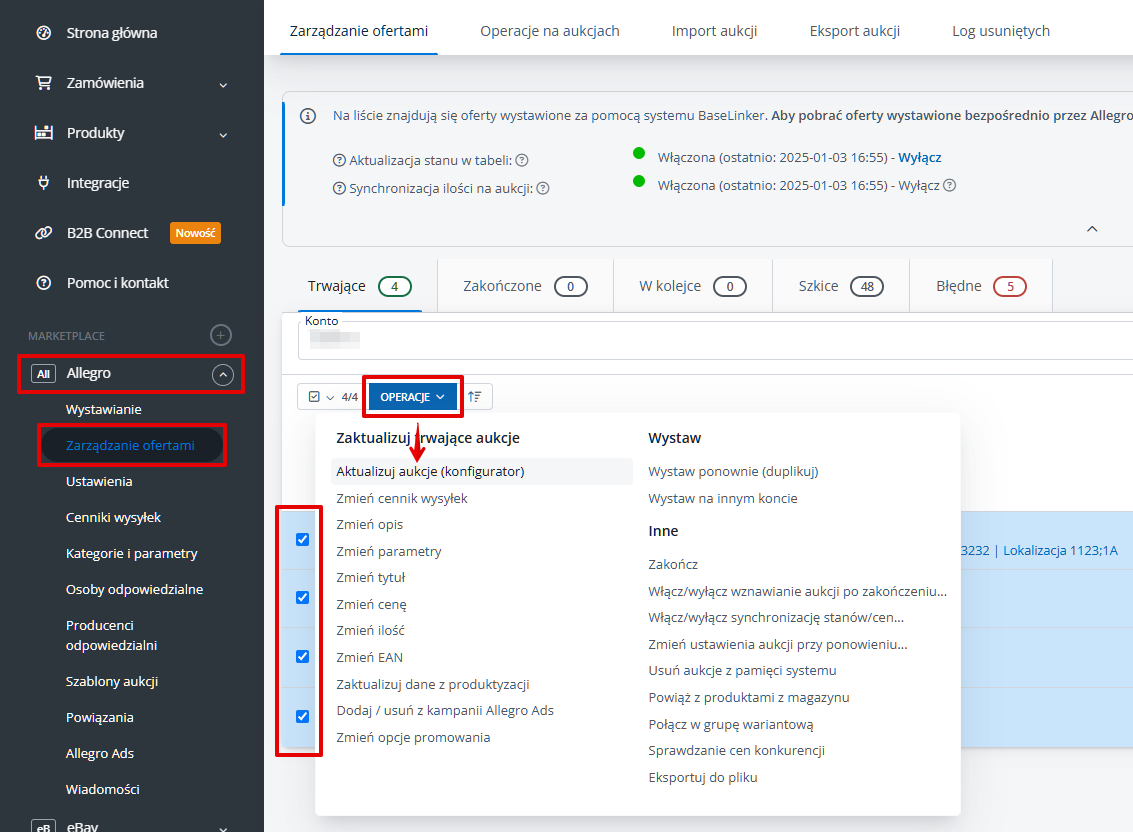Choose 'Zmień cennik wysyłek' from the menu
The height and width of the screenshot is (832, 1133).
402,498
